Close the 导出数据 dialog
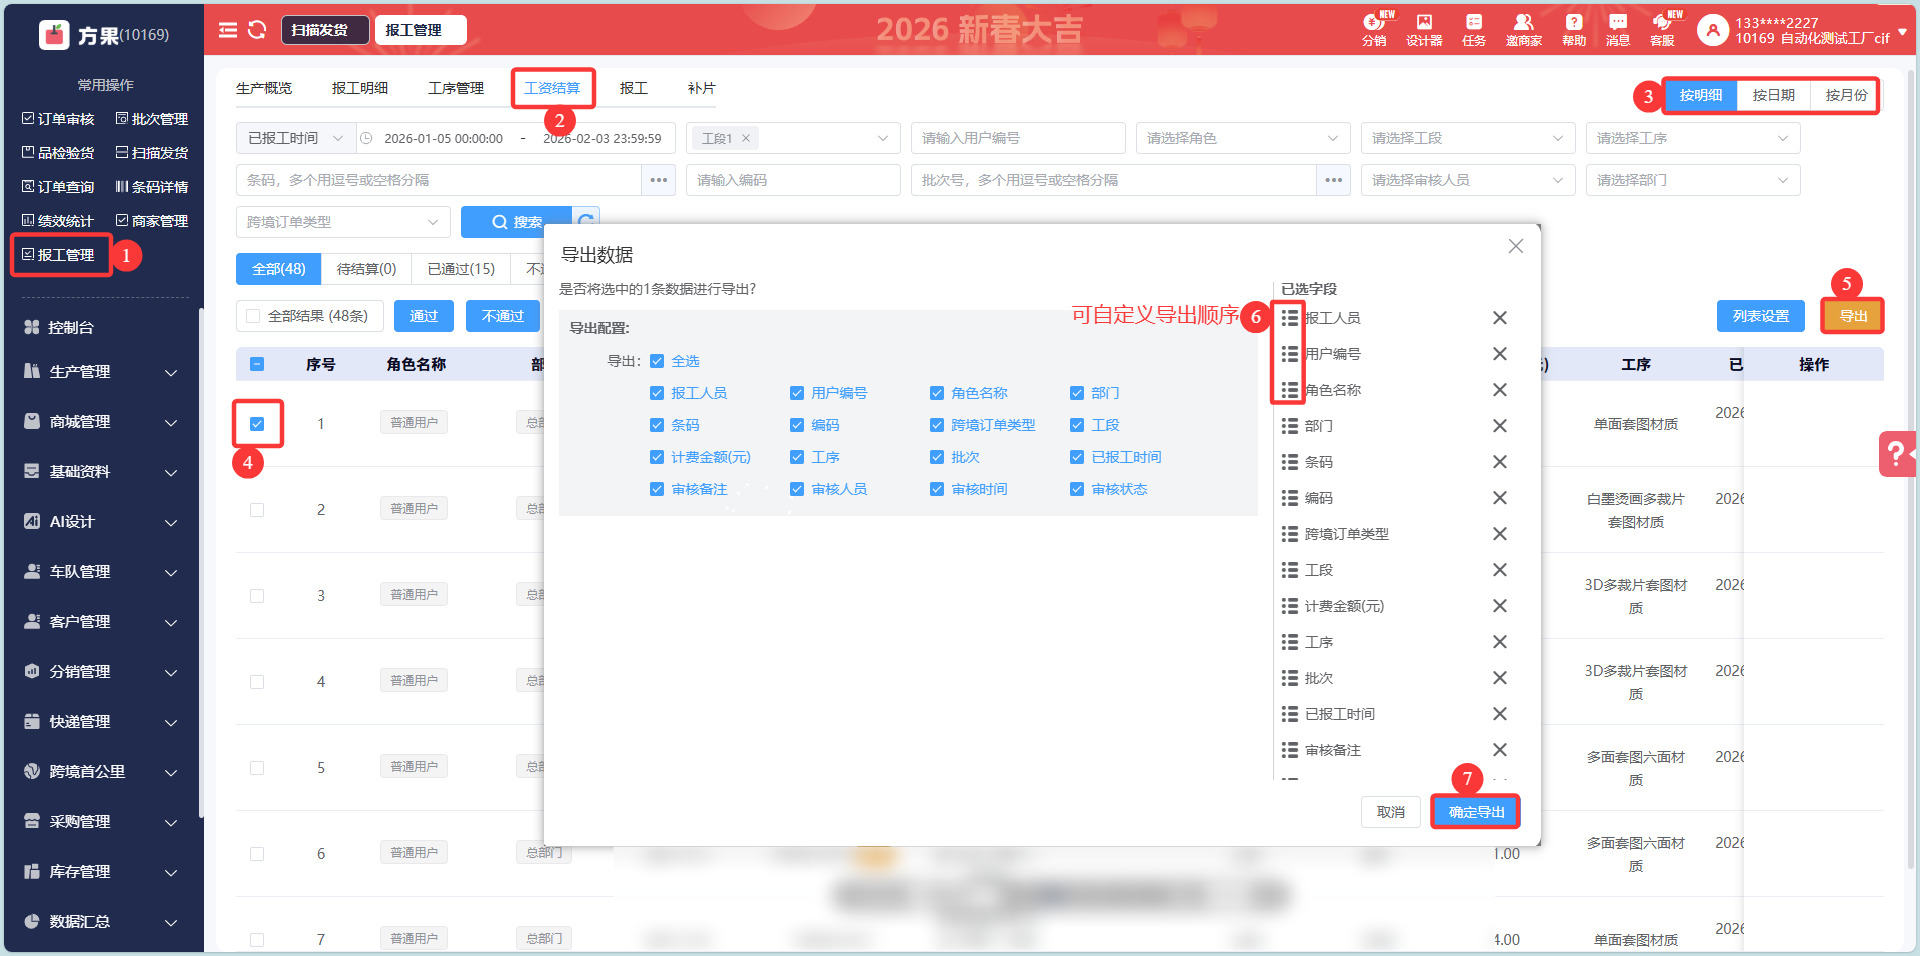1920x956 pixels. (x=1516, y=246)
